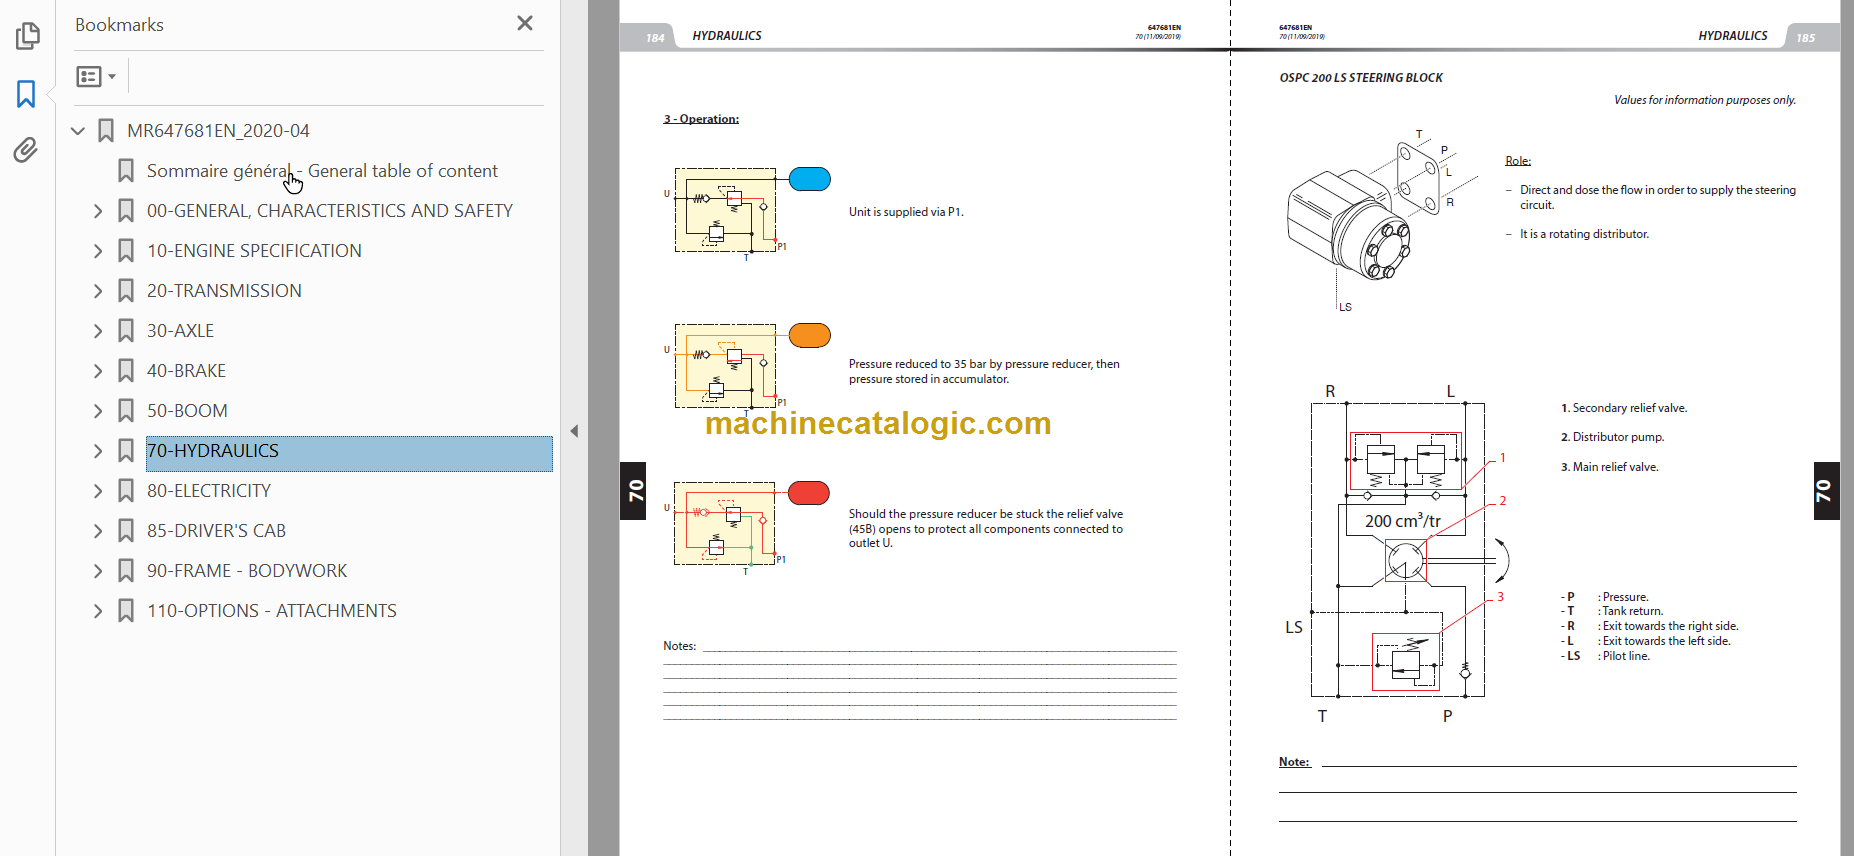
Task: Jump to 40-BRAKE bookmark
Action: tap(186, 371)
